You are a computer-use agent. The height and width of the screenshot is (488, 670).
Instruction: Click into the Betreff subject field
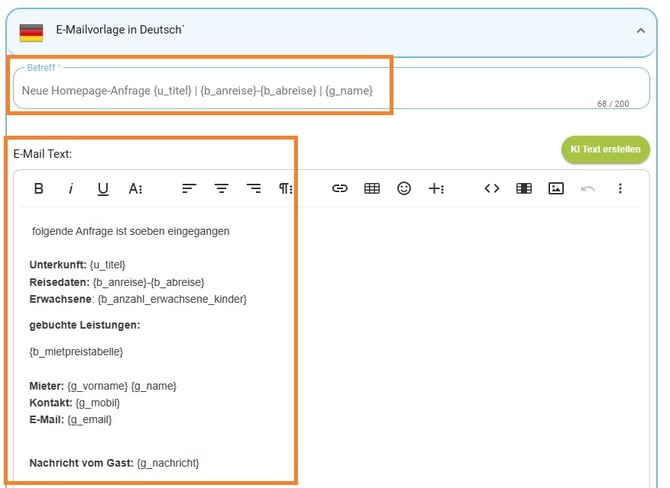[x=331, y=88]
